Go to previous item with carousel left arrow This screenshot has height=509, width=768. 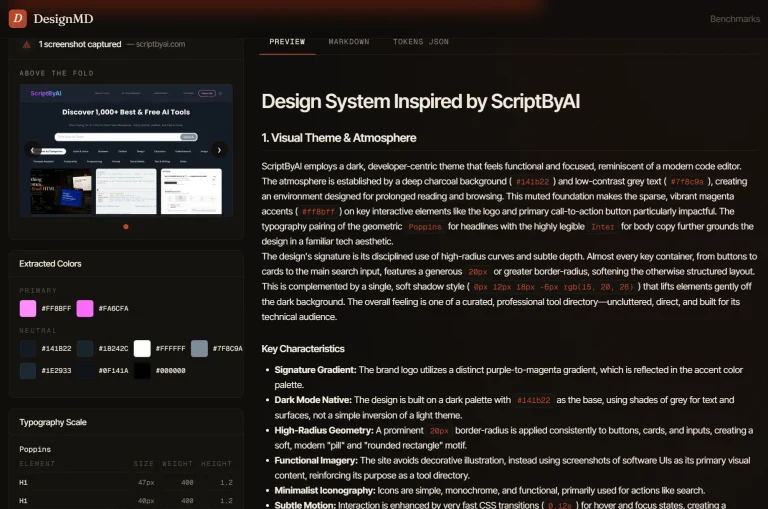click(x=32, y=150)
